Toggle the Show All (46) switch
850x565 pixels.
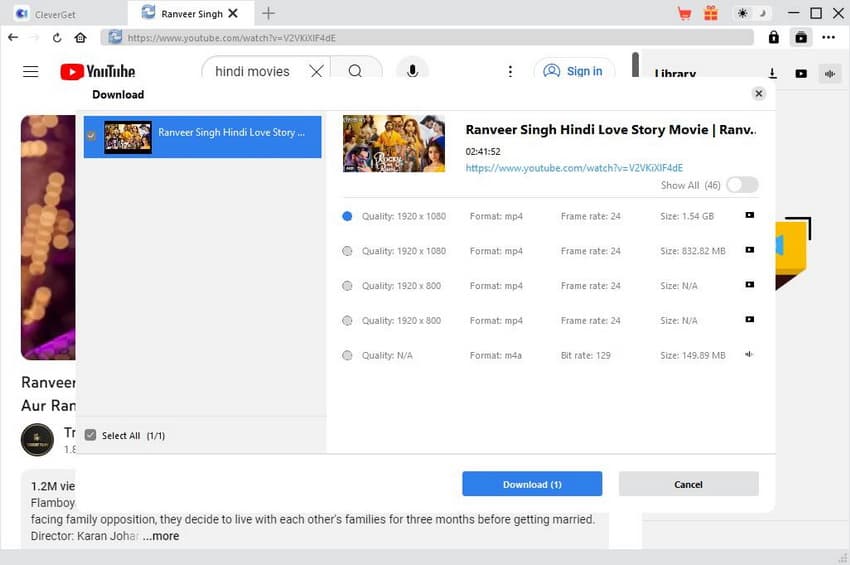pyautogui.click(x=742, y=185)
